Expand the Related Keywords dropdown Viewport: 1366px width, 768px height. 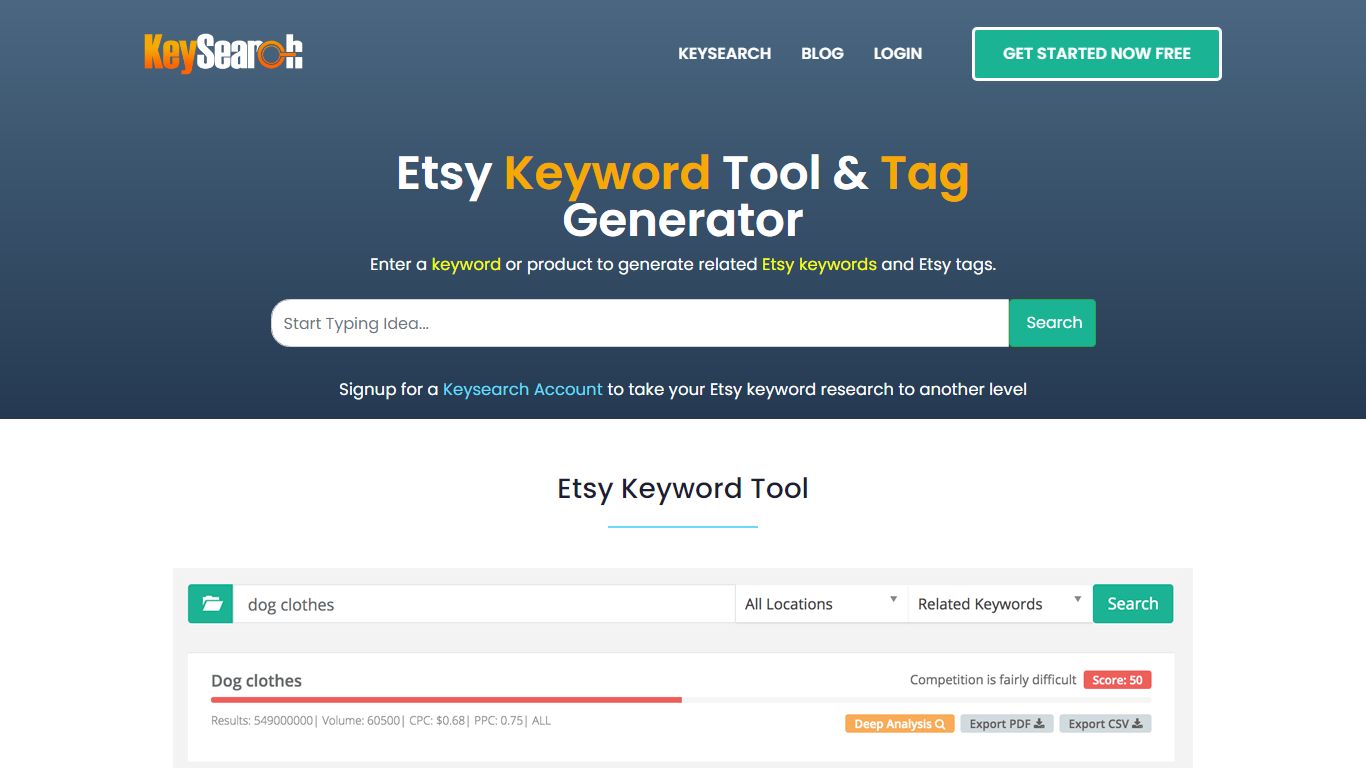1000,604
